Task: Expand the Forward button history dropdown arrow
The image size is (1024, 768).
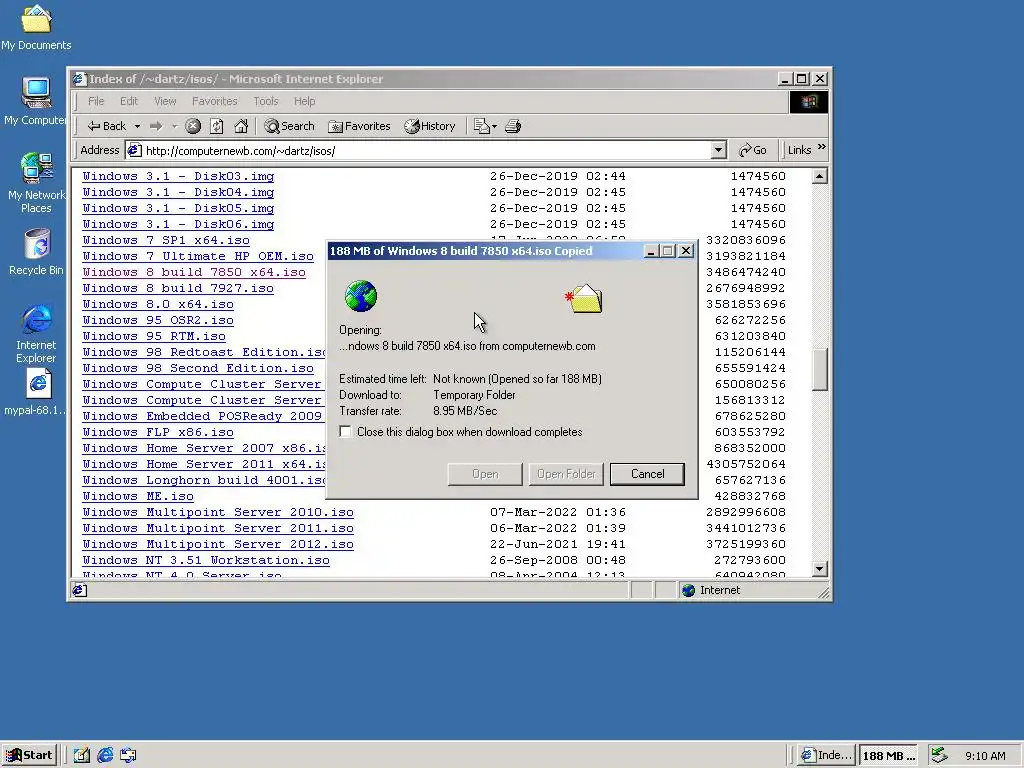Action: 174,126
